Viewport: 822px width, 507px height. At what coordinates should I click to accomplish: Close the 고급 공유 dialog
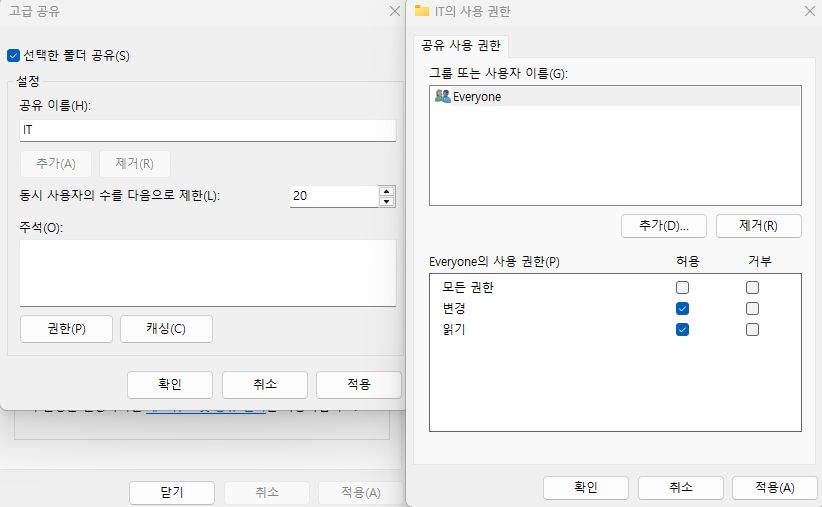pyautogui.click(x=395, y=11)
